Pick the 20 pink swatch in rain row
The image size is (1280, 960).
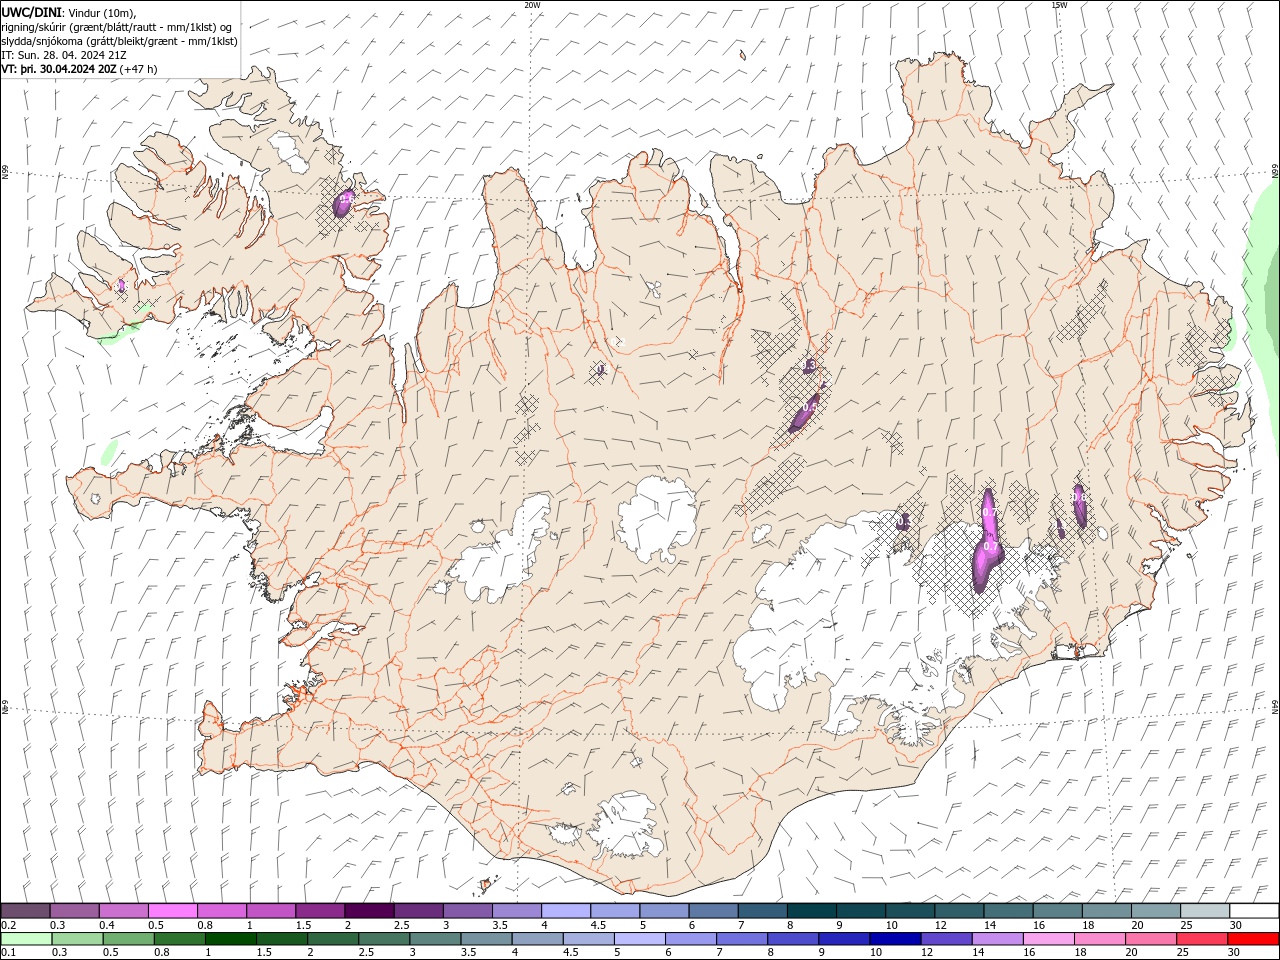(x=1150, y=939)
